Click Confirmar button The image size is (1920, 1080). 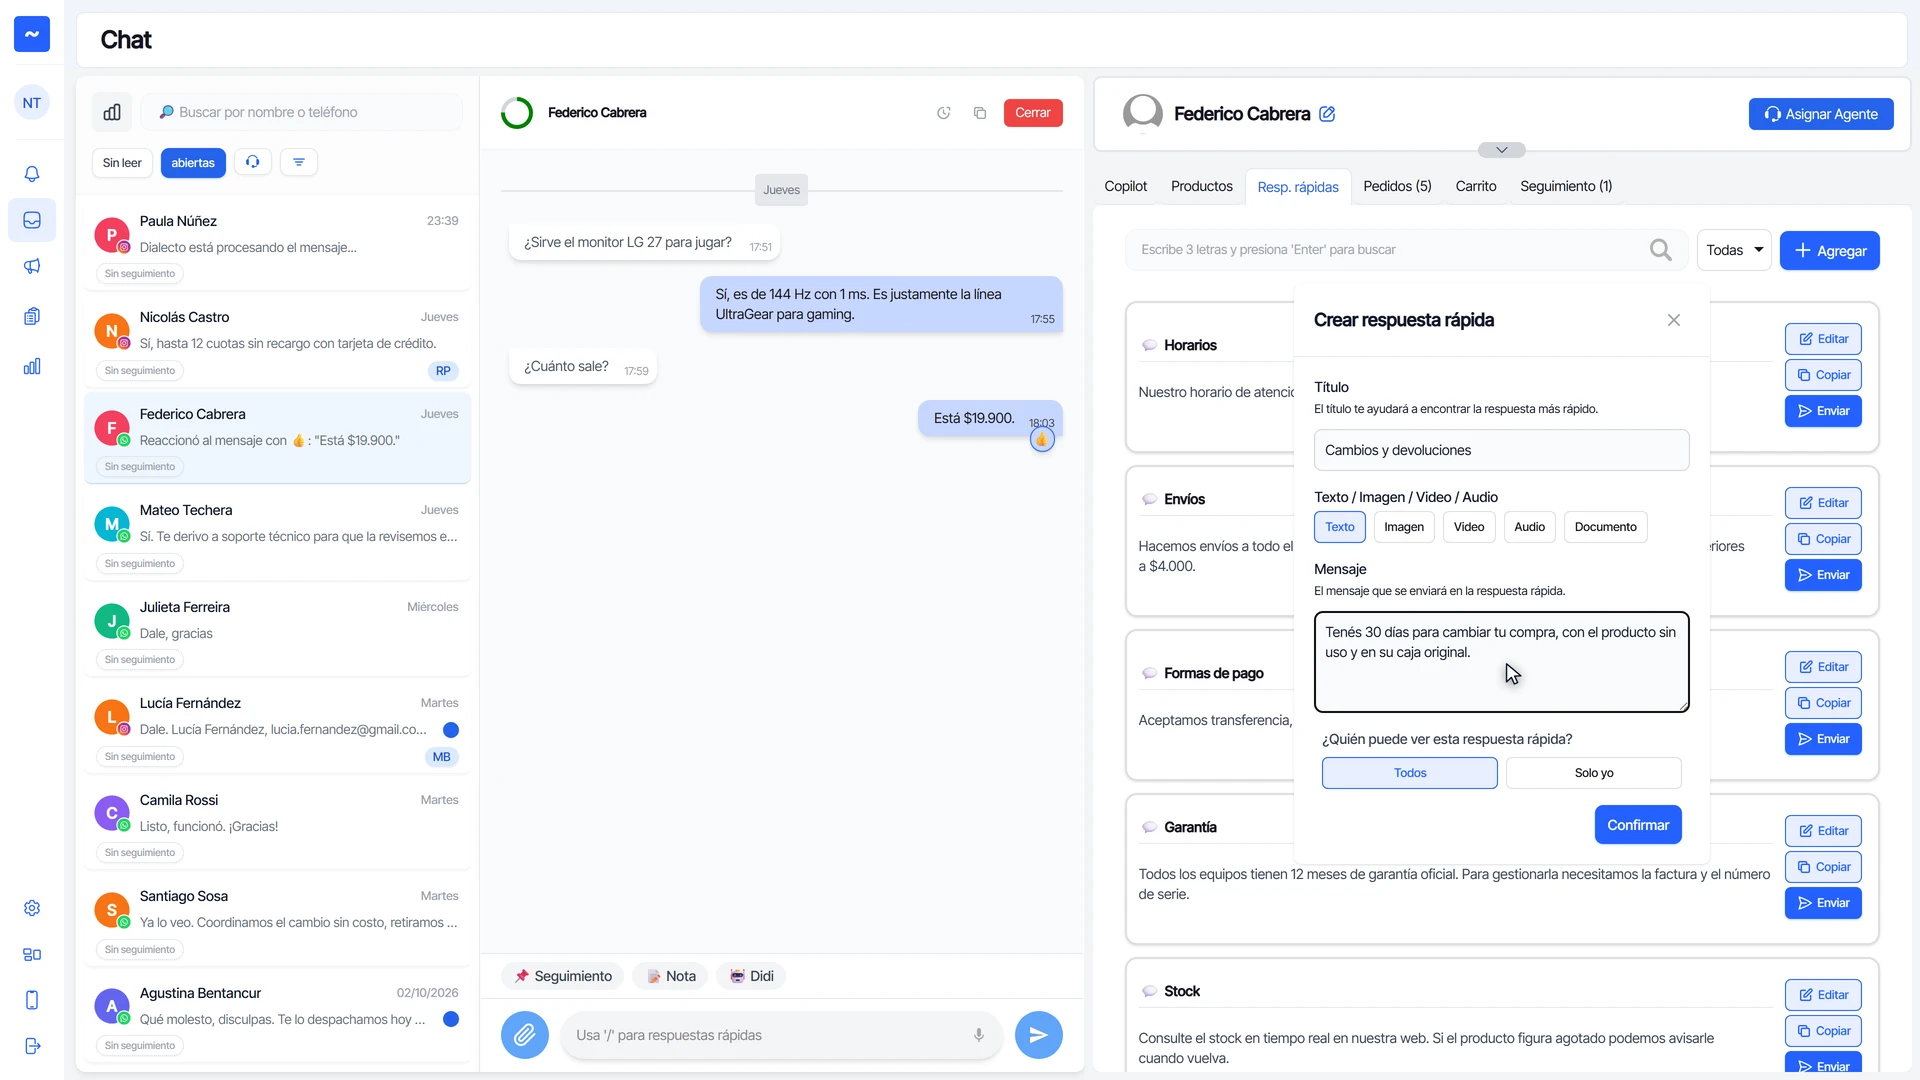point(1638,825)
